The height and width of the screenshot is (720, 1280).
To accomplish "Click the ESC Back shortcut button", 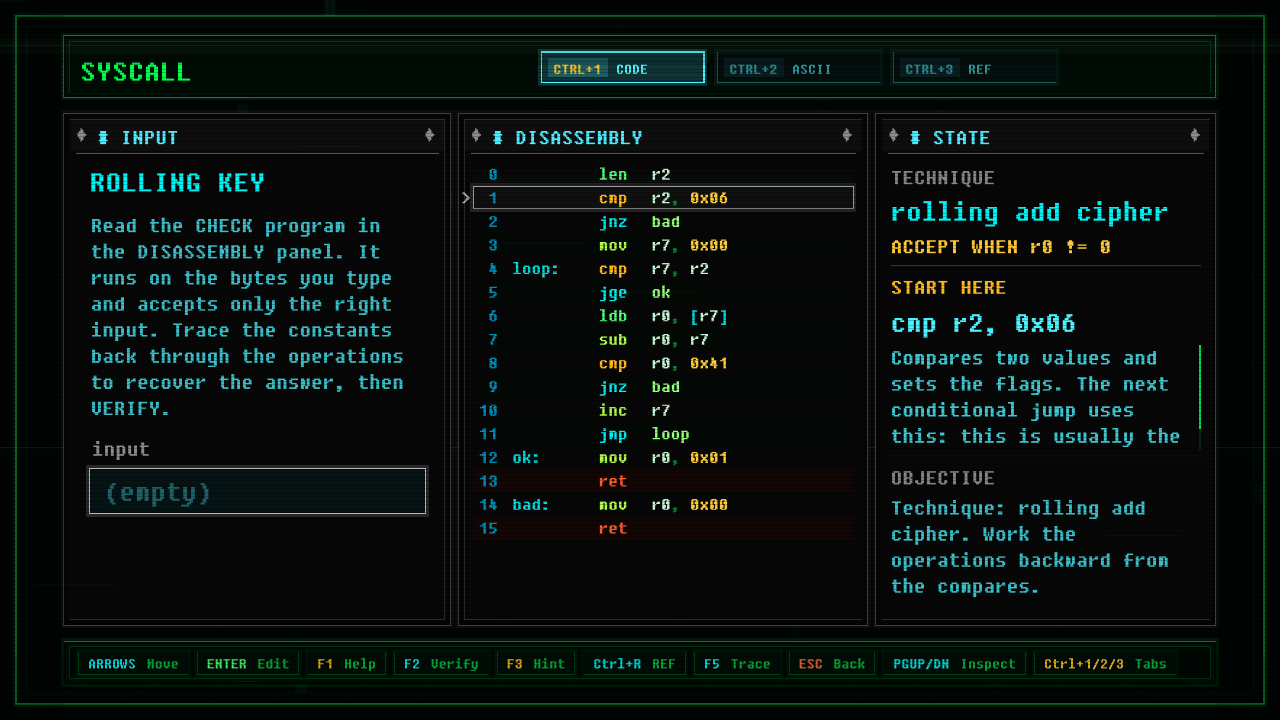I will pyautogui.click(x=831, y=663).
